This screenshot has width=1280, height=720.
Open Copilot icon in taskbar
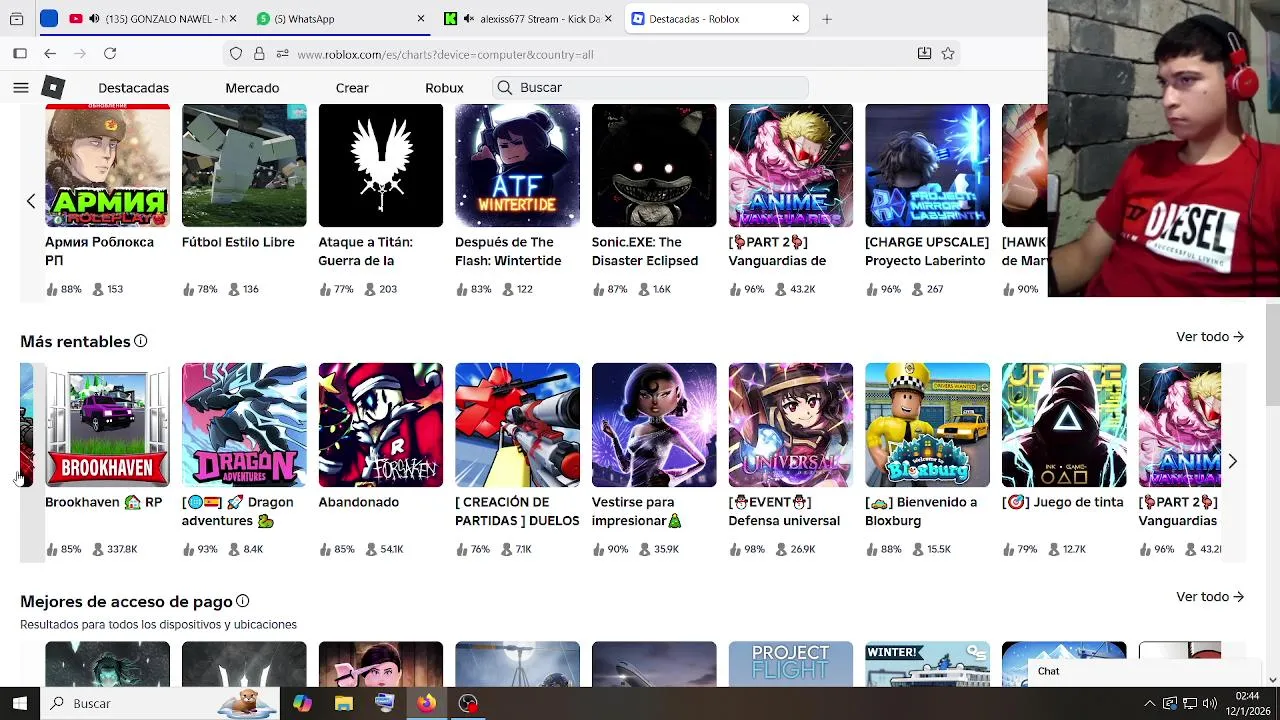pyautogui.click(x=302, y=703)
